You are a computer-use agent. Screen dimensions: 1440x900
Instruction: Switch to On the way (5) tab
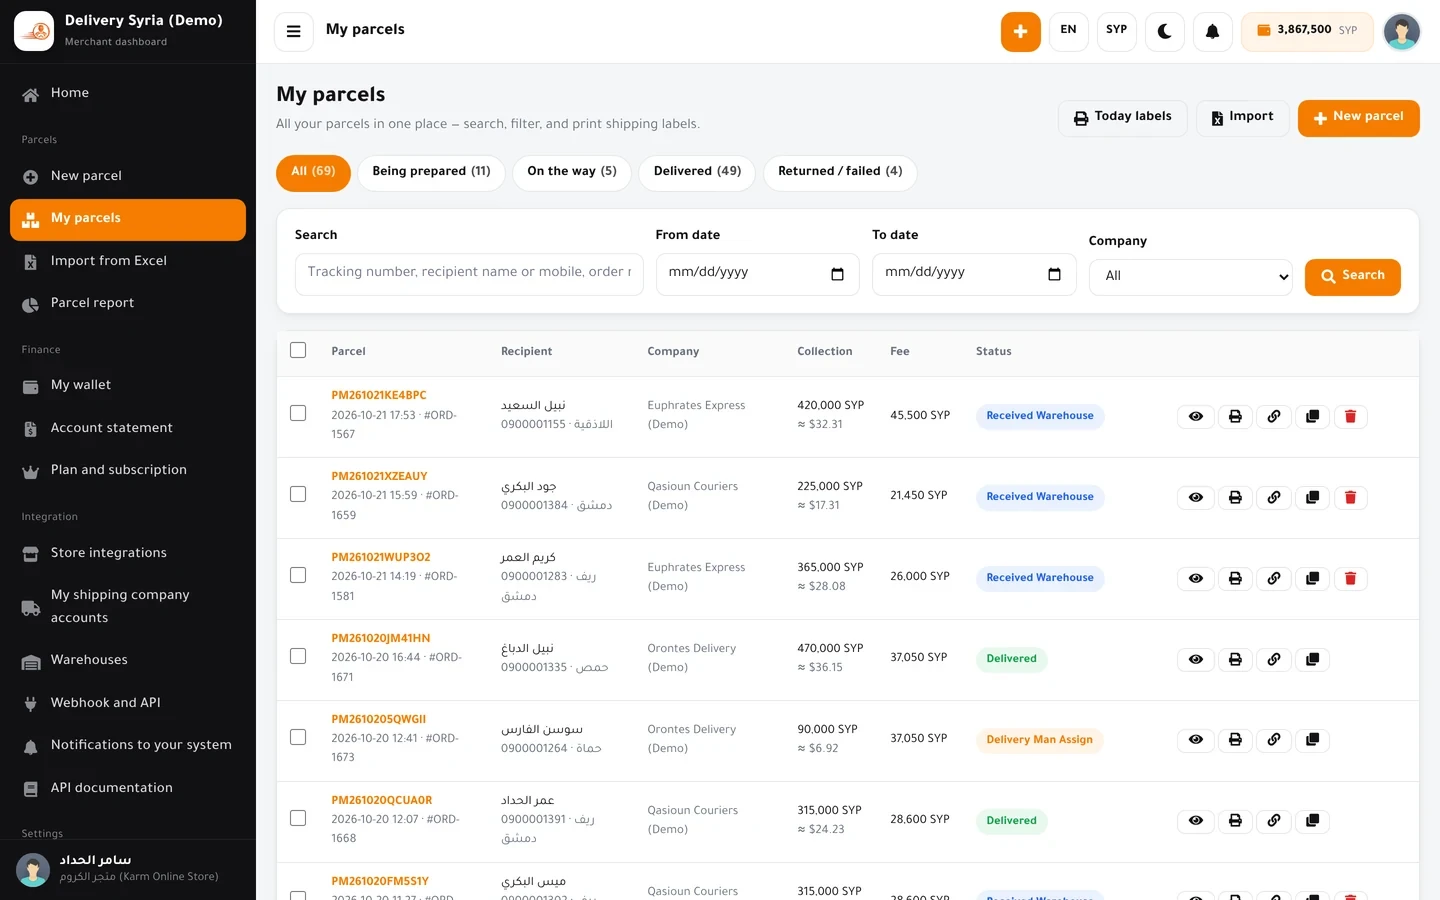point(572,172)
